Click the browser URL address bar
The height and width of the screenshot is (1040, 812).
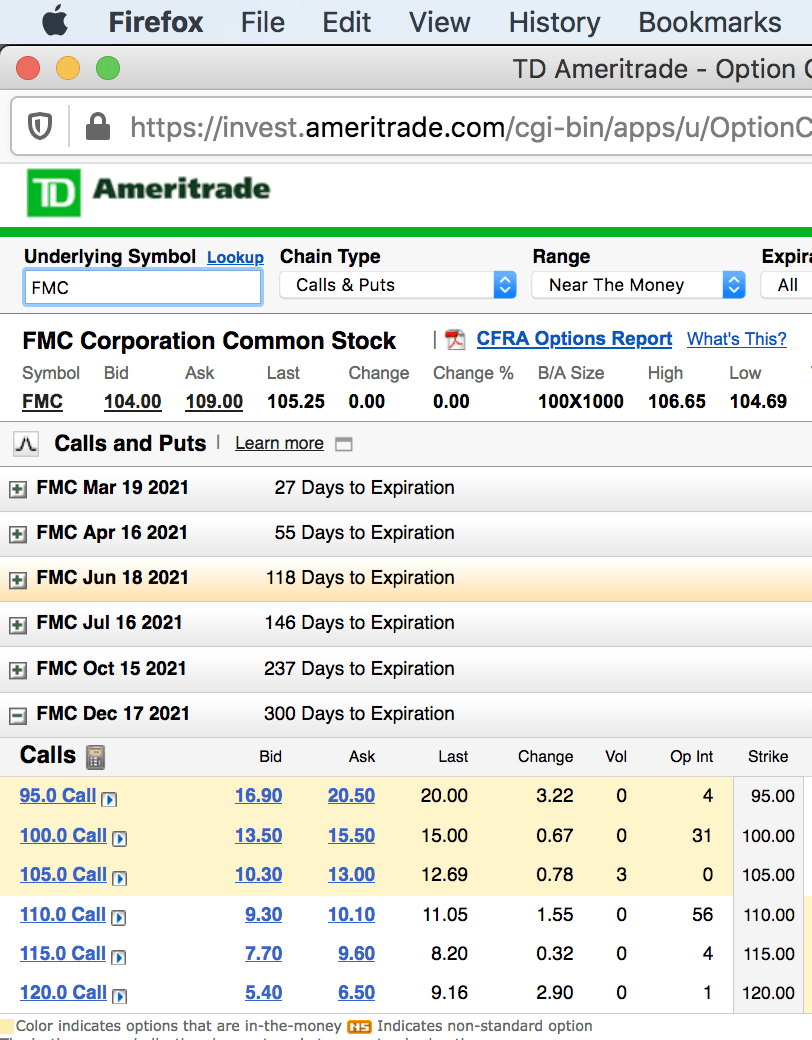[411, 126]
